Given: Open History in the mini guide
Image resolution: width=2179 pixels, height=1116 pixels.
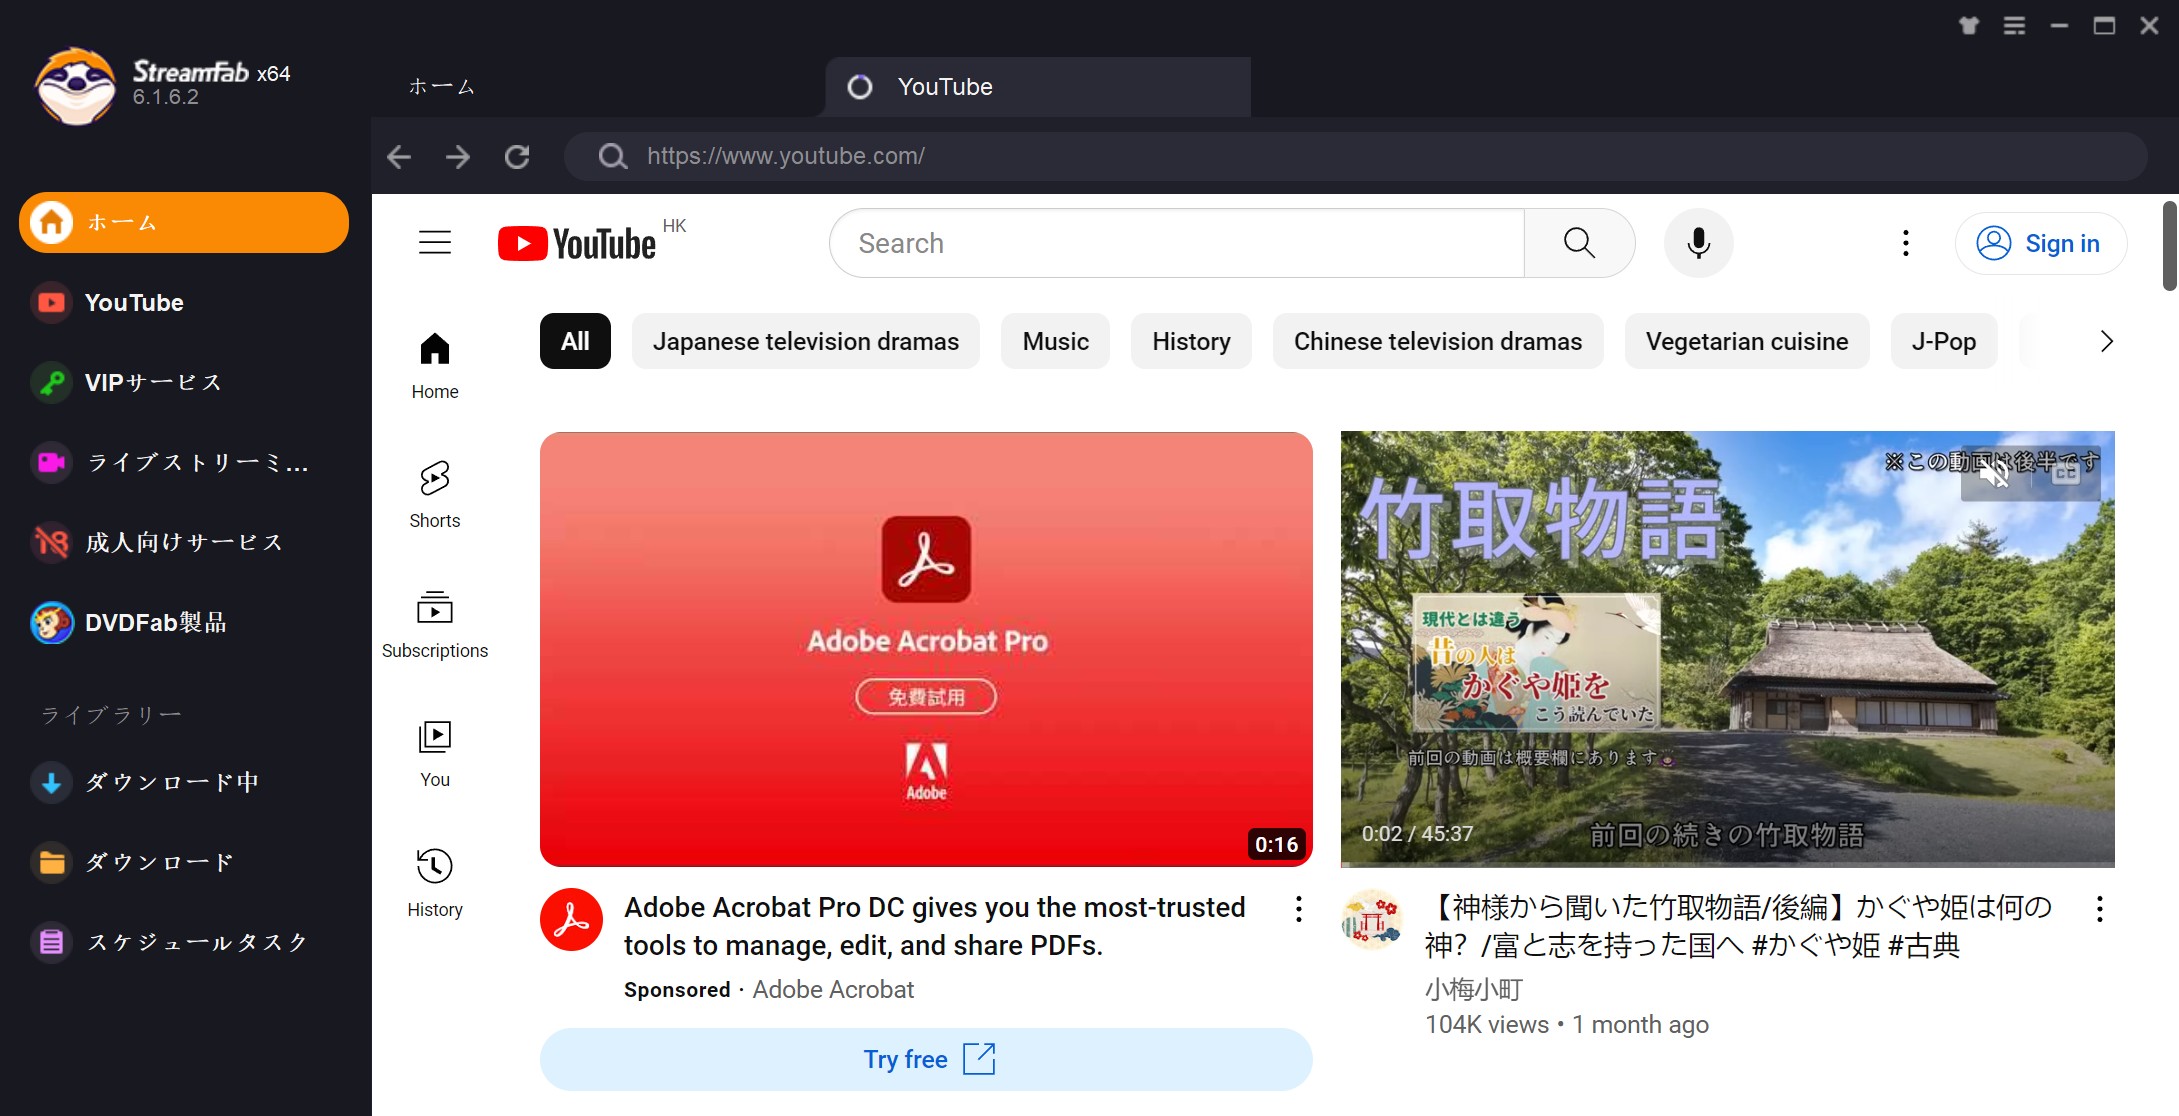Looking at the screenshot, I should (x=435, y=883).
